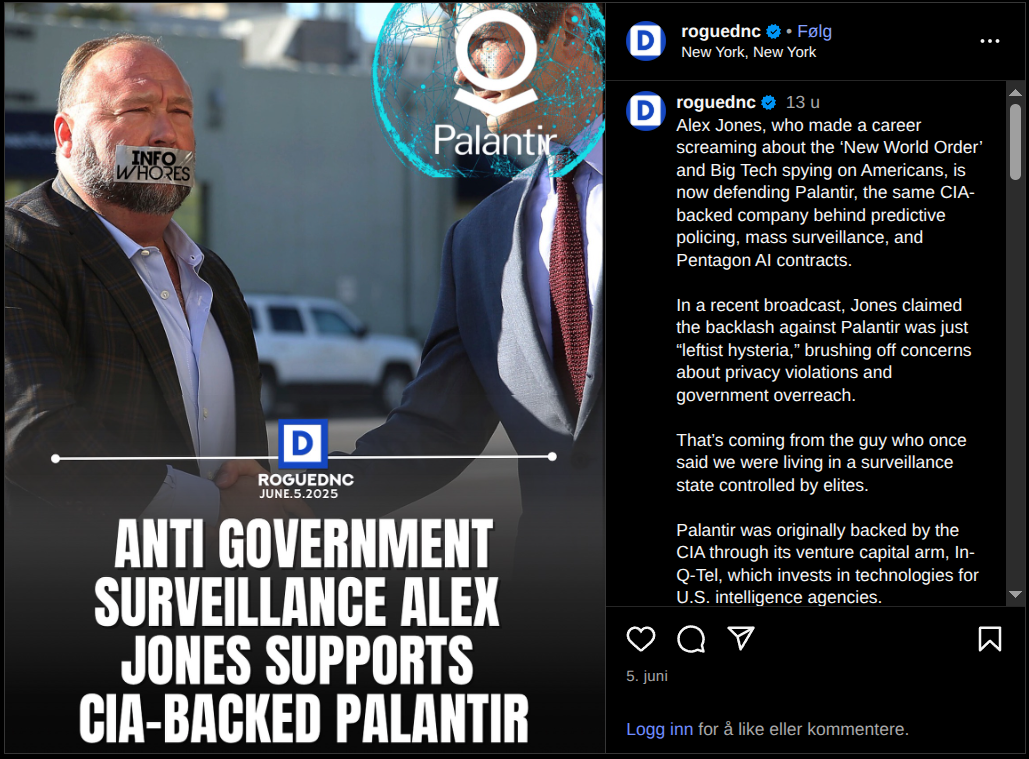Click the 5. juni post date
The width and height of the screenshot is (1029, 759).
click(x=647, y=676)
